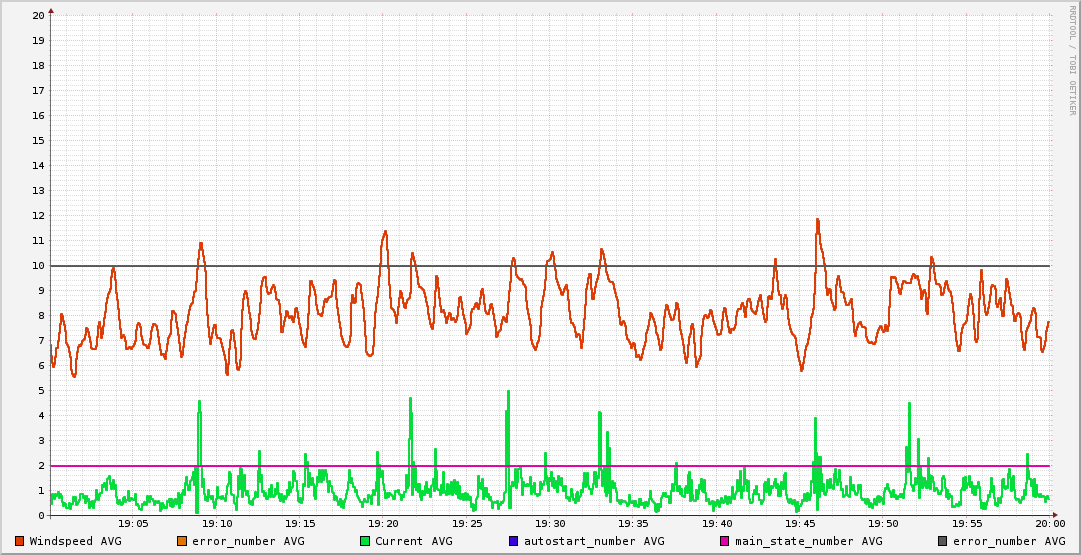1081x555 pixels.
Task: Click the magenta main_state_number AVG legend swatch
Action: coord(725,541)
